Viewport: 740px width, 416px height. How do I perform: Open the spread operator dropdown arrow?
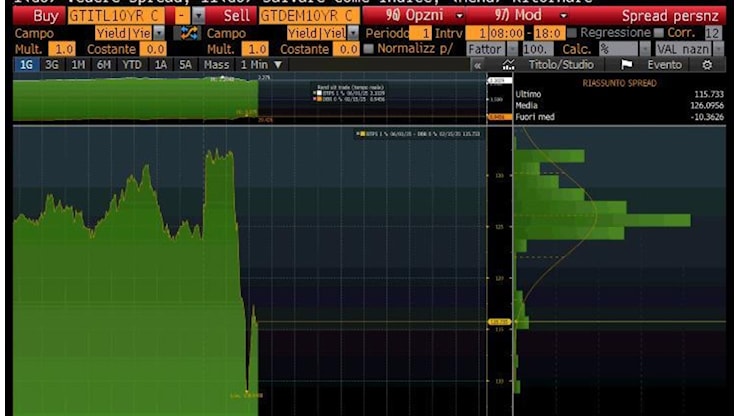click(199, 16)
